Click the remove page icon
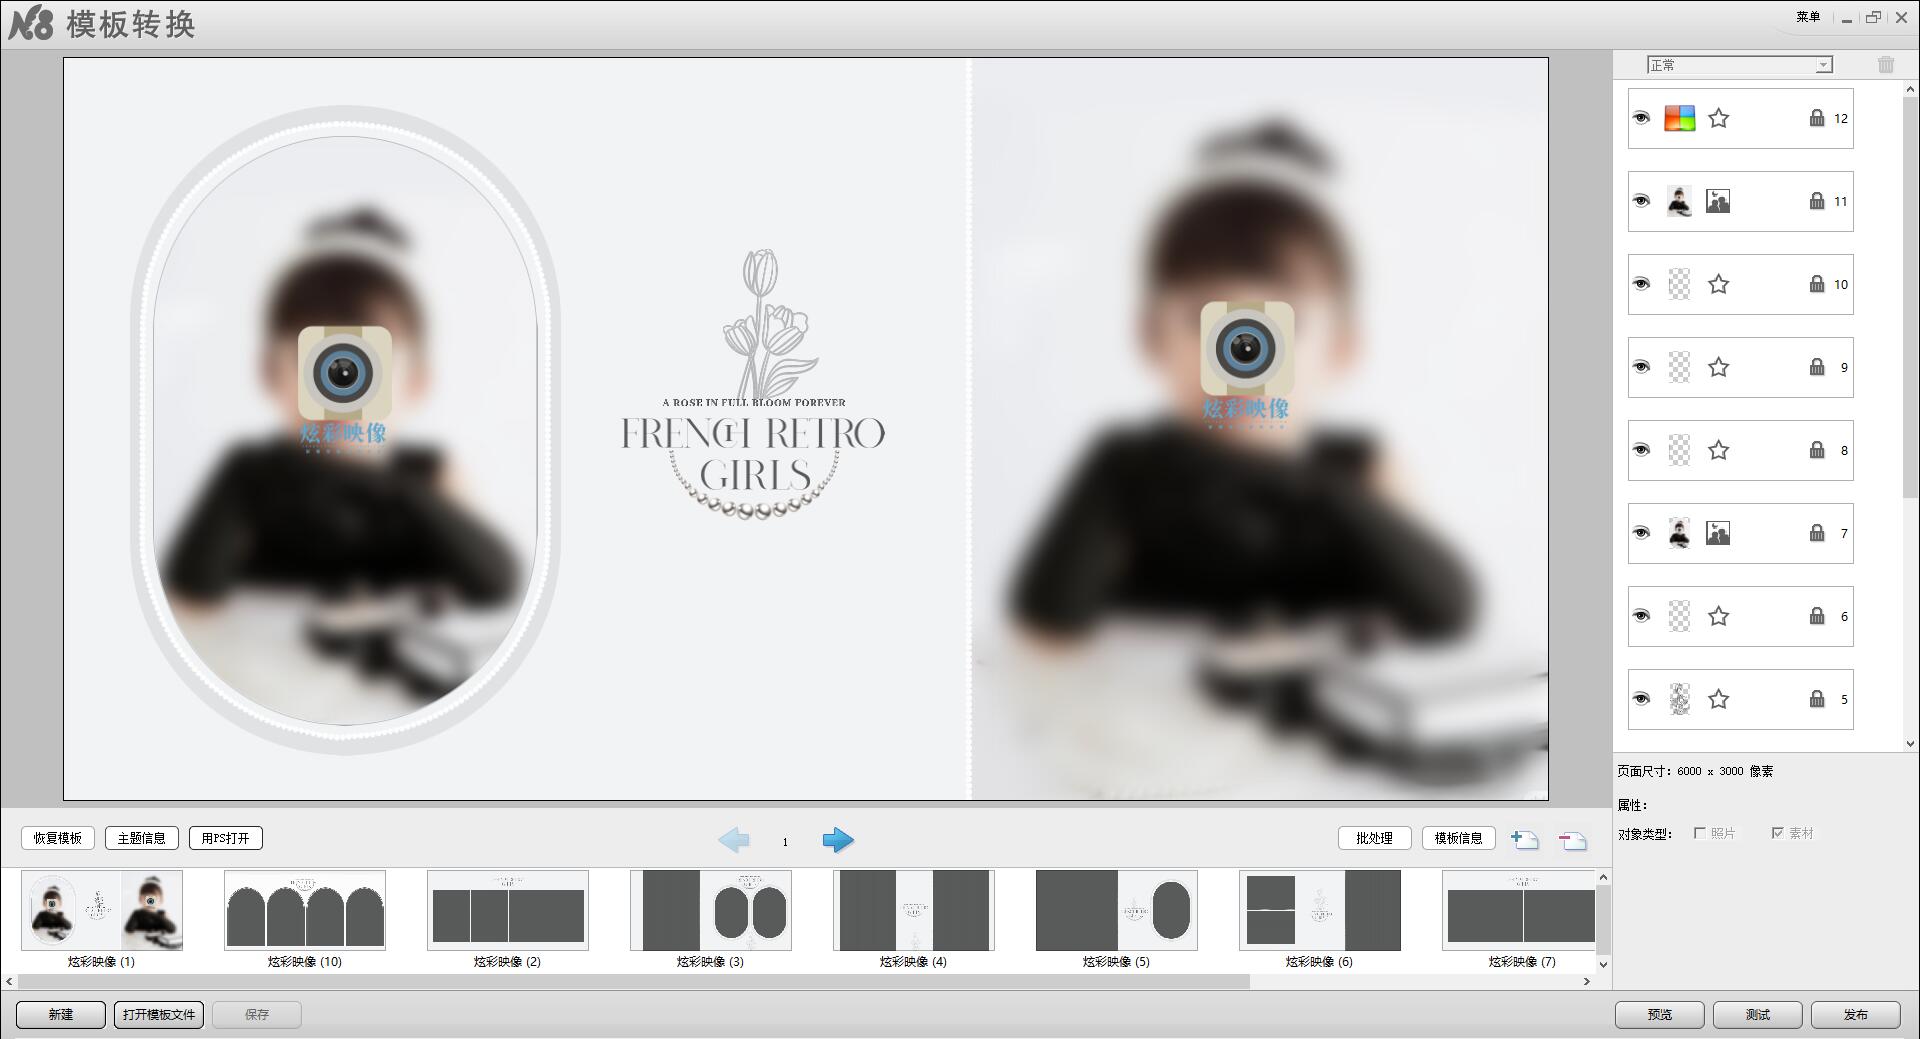 1572,840
